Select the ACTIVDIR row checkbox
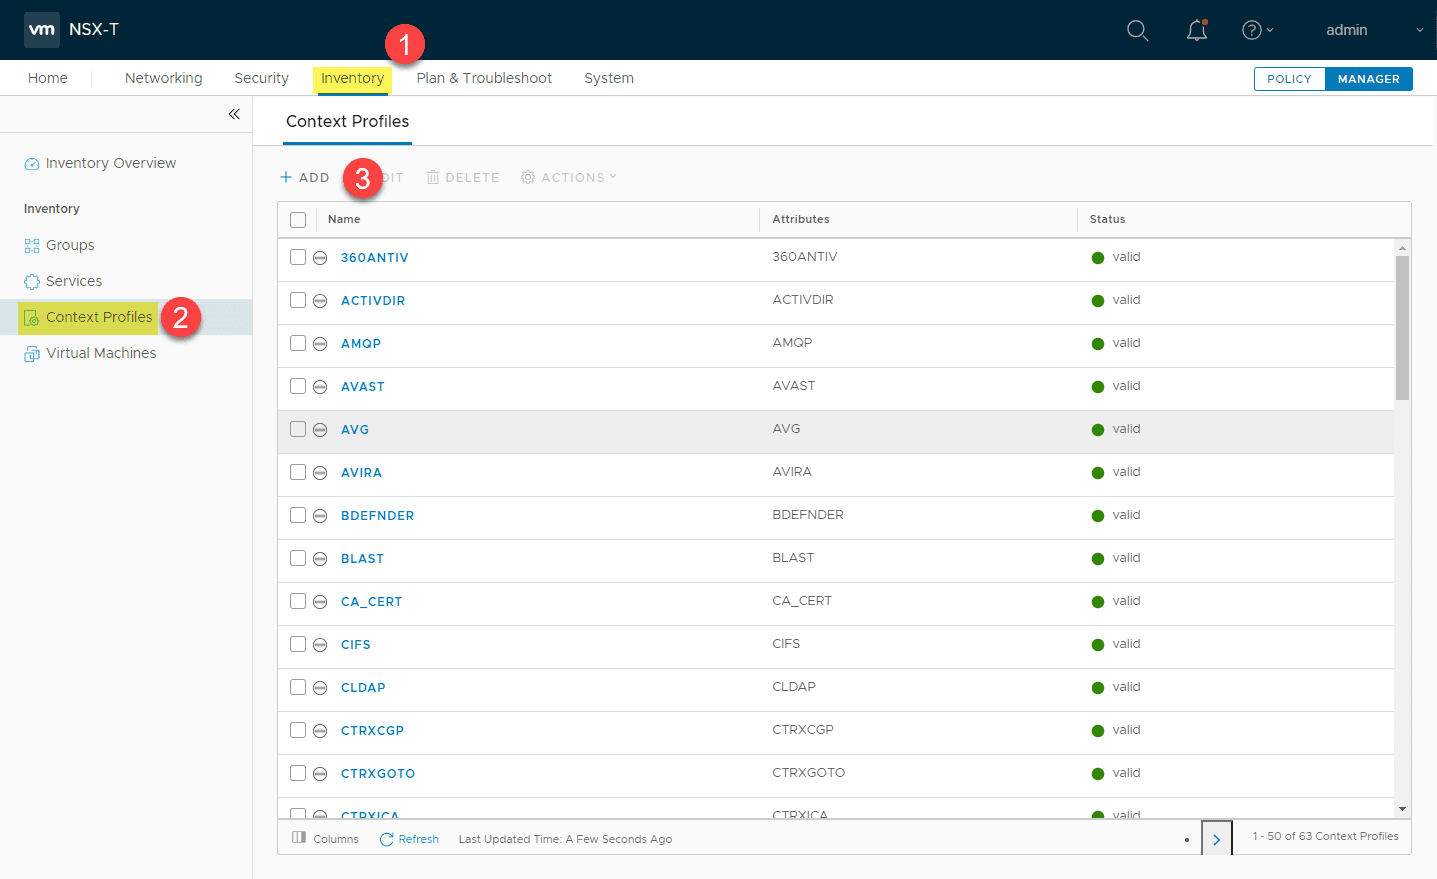Image resolution: width=1437 pixels, height=879 pixels. (x=298, y=300)
